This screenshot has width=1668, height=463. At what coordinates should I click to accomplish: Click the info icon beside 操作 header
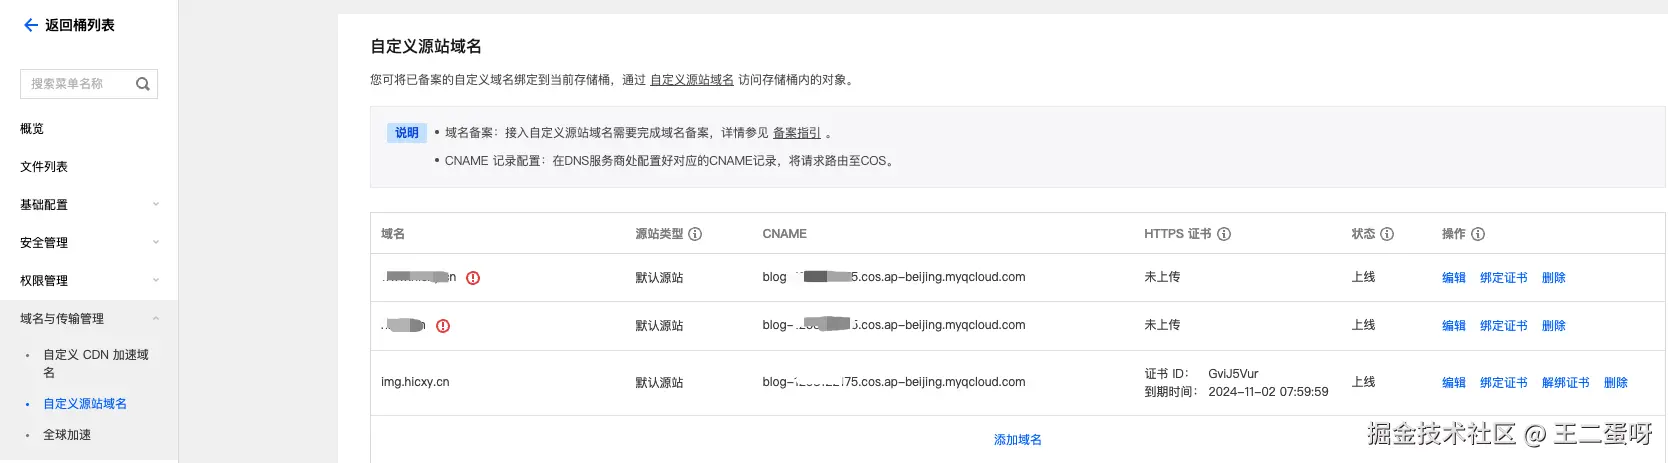[x=1478, y=234]
